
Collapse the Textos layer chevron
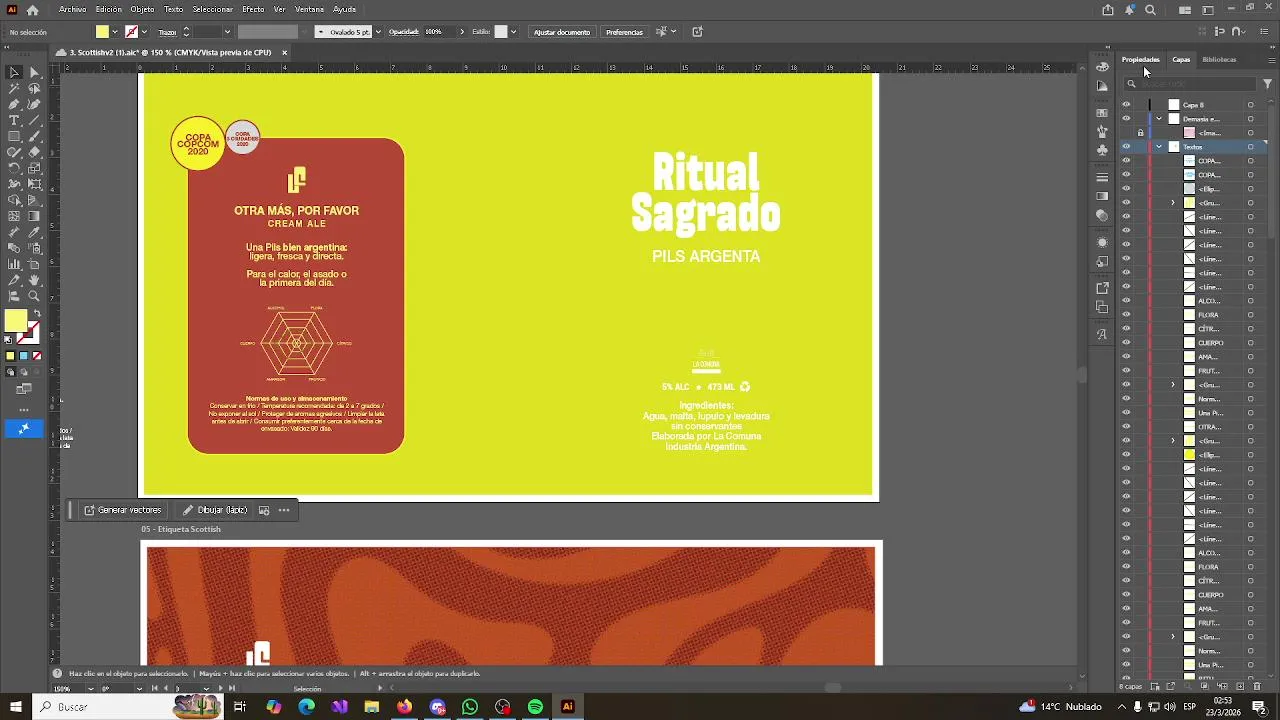coord(1159,147)
